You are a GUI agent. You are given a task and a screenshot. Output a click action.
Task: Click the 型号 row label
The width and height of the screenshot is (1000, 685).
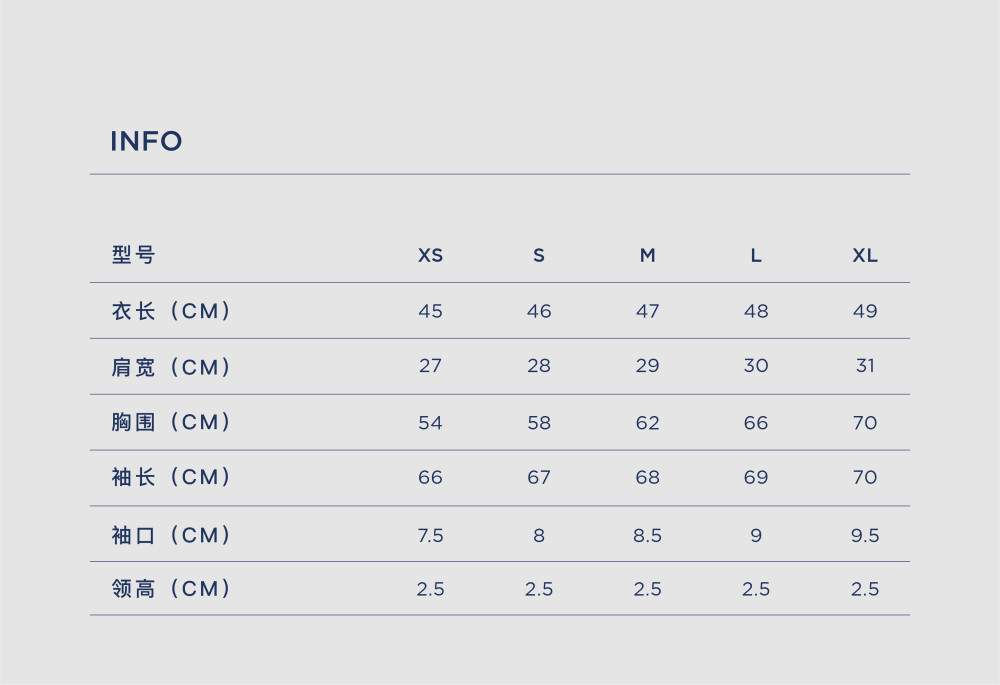click(x=133, y=254)
